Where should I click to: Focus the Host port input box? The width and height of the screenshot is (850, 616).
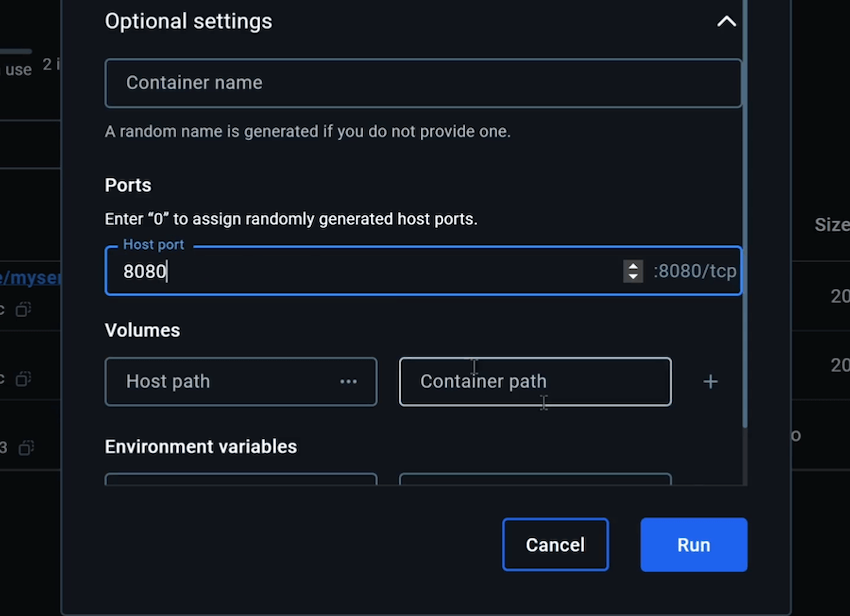point(370,271)
